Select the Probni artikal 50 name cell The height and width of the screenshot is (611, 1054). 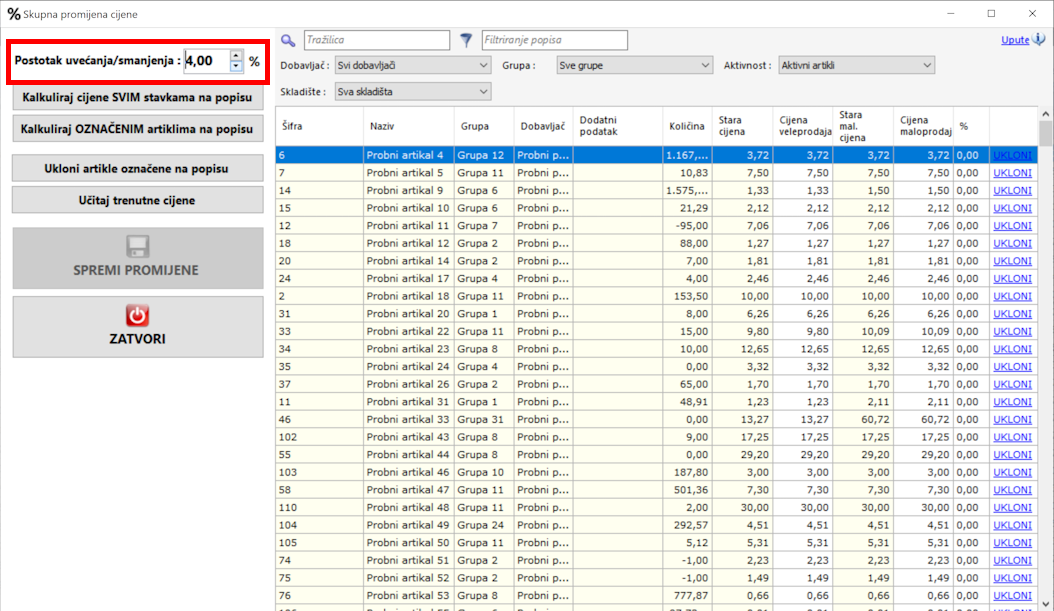(409, 543)
